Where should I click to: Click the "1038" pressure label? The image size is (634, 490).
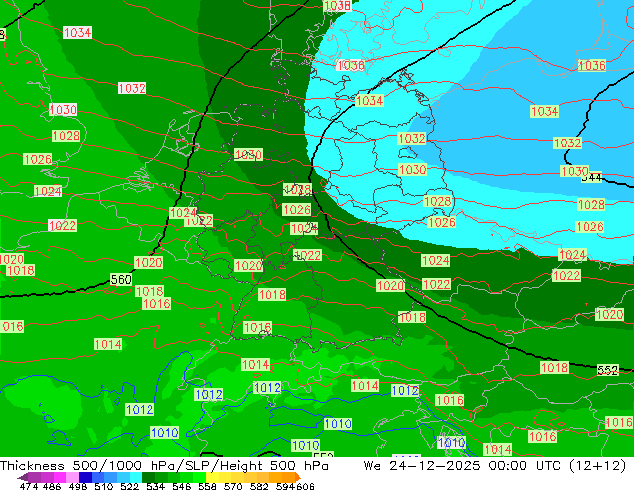click(338, 5)
